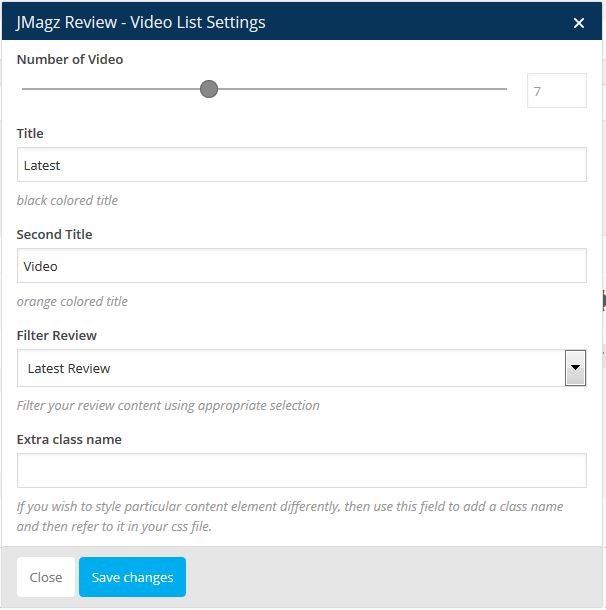Click the 'Number of Video' label

pyautogui.click(x=70, y=60)
